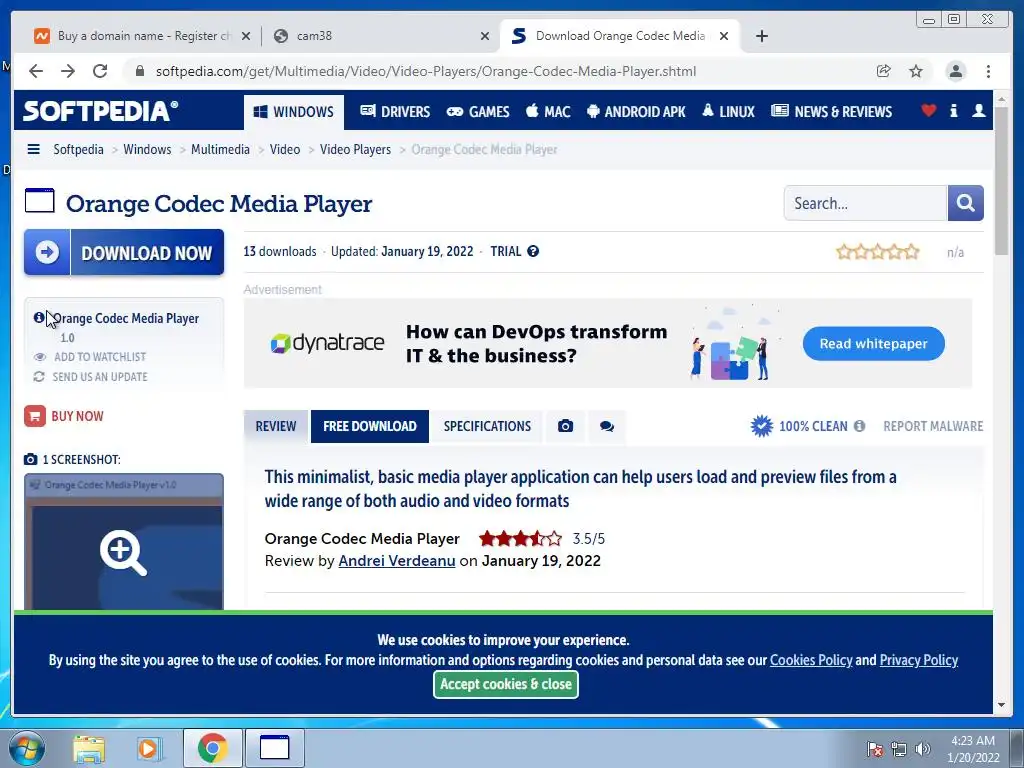
Task: Go to Video breadcrumb link
Action: (285, 150)
